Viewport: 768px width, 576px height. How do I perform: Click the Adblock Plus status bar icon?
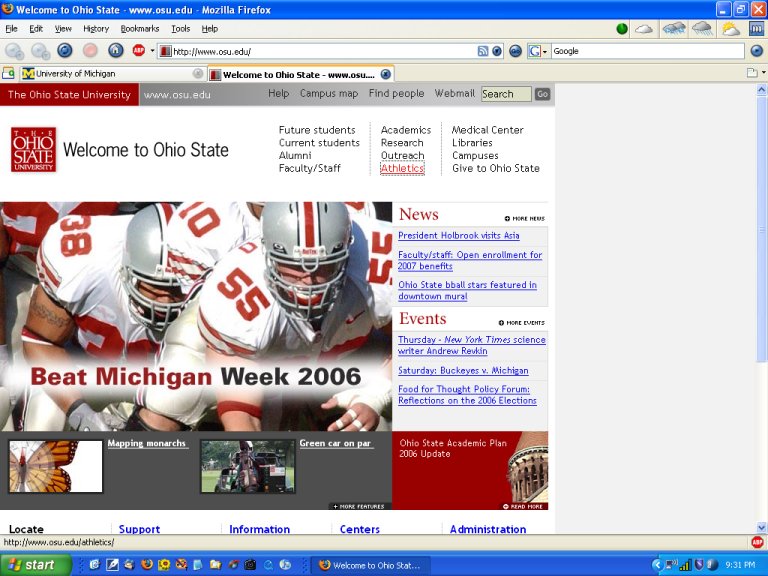point(757,542)
